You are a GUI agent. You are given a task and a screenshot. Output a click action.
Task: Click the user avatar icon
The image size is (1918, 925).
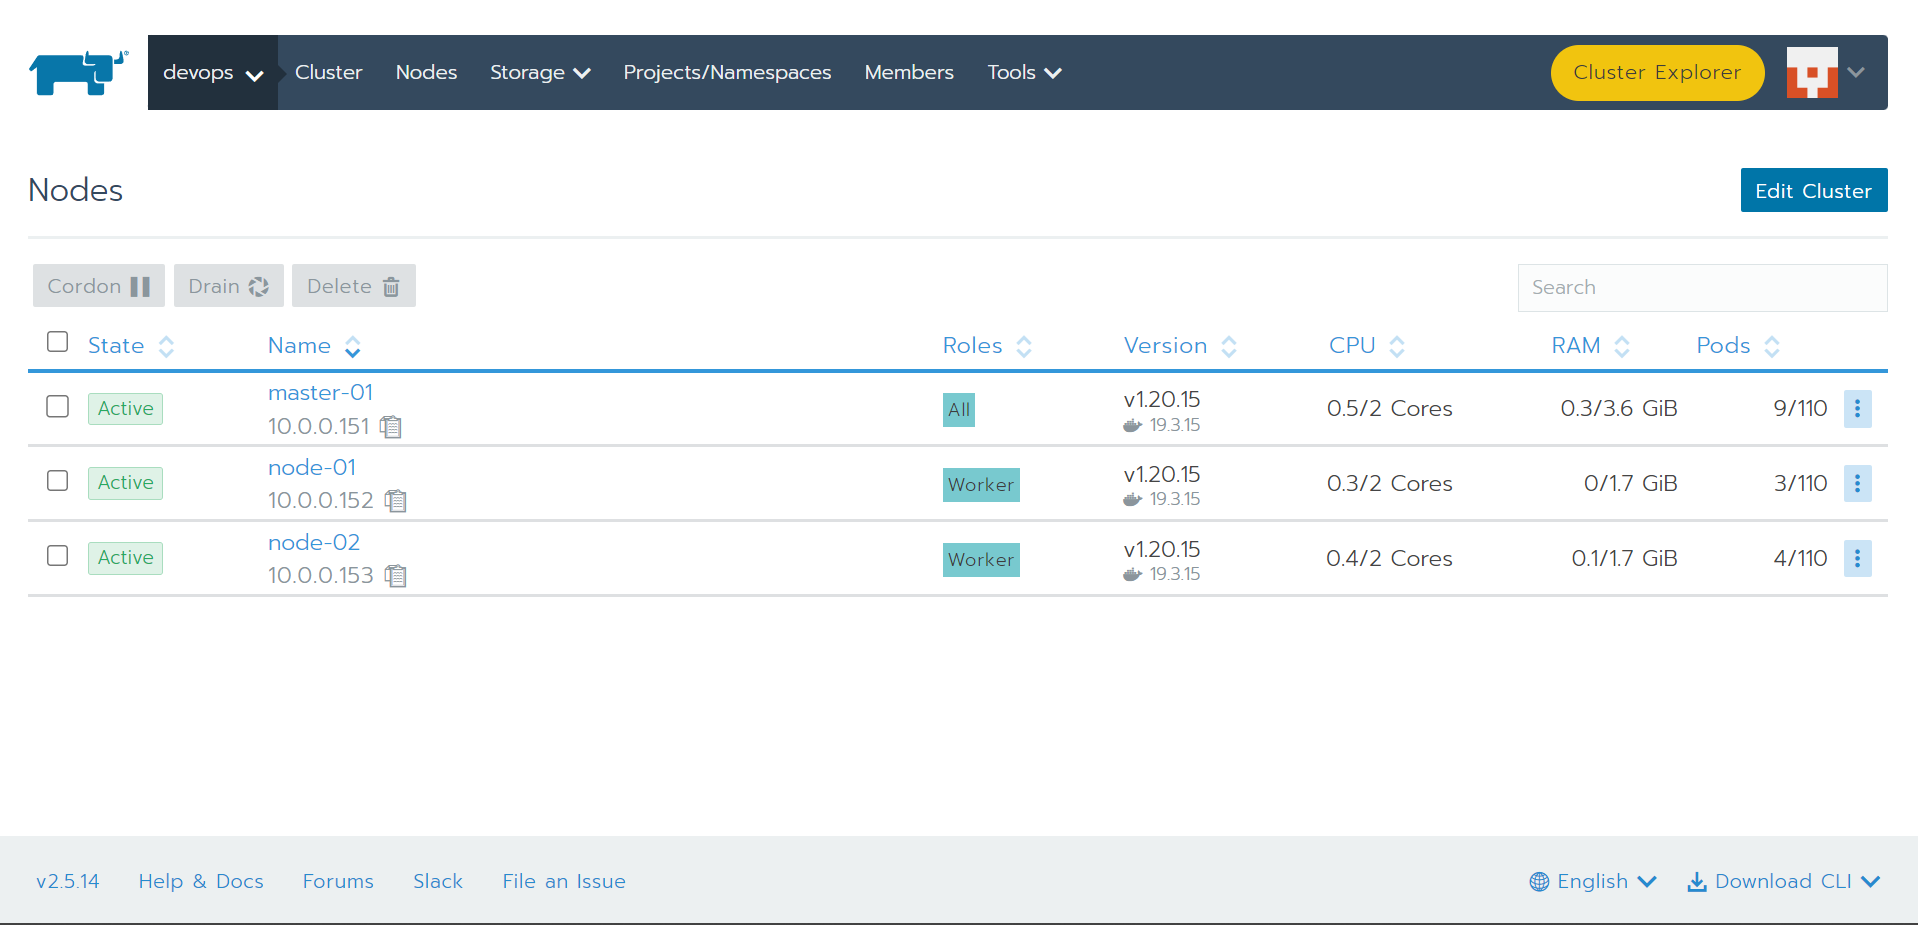(1812, 72)
